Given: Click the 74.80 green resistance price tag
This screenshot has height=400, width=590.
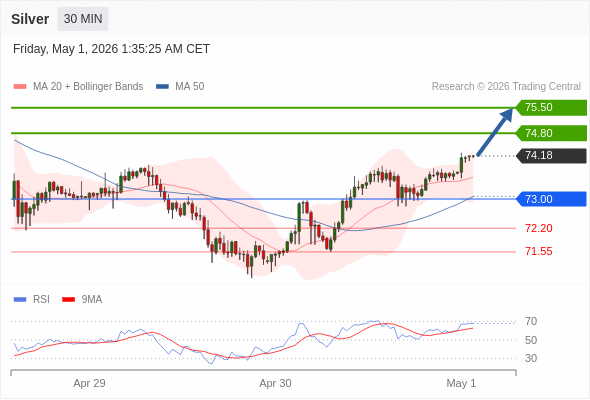Looking at the screenshot, I should [551, 133].
